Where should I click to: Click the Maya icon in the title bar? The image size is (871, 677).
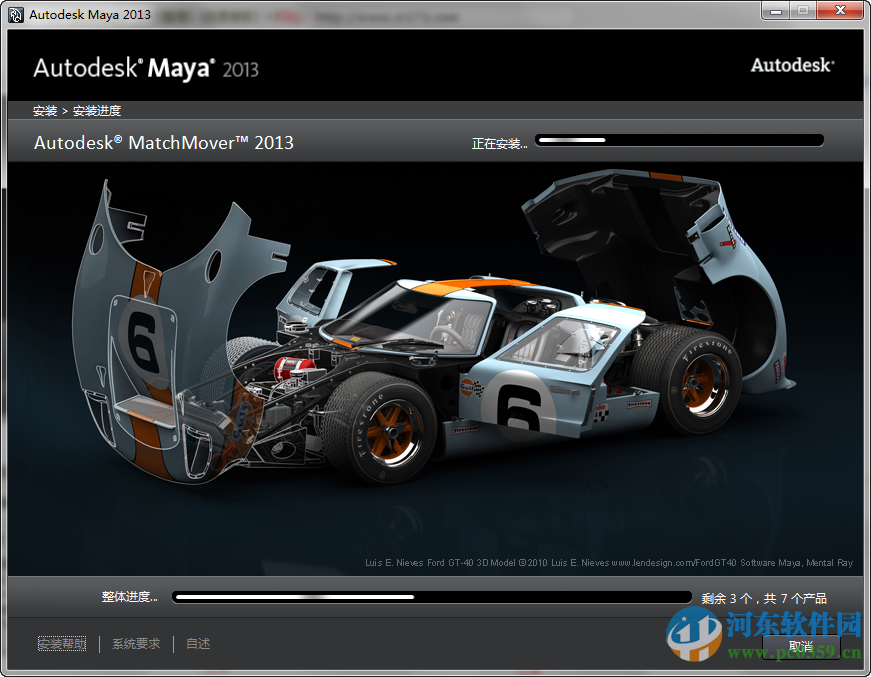coord(16,14)
